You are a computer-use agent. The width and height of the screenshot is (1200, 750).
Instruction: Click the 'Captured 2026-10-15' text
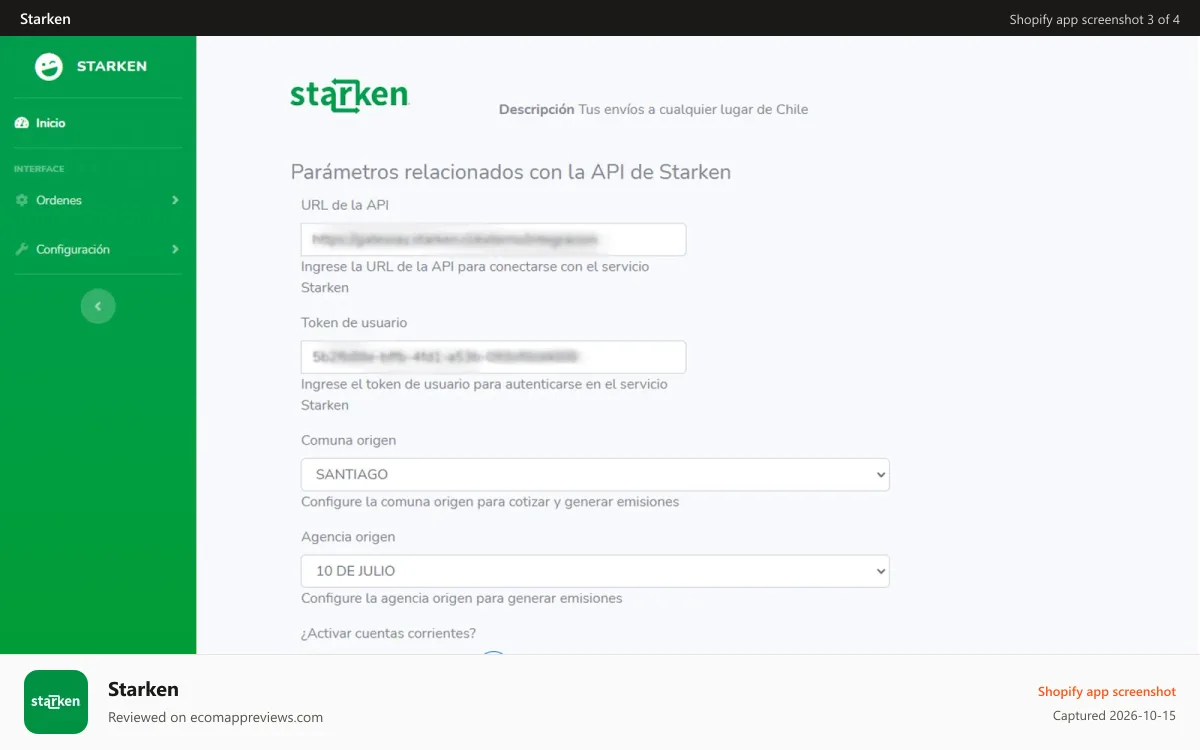pyautogui.click(x=1114, y=716)
